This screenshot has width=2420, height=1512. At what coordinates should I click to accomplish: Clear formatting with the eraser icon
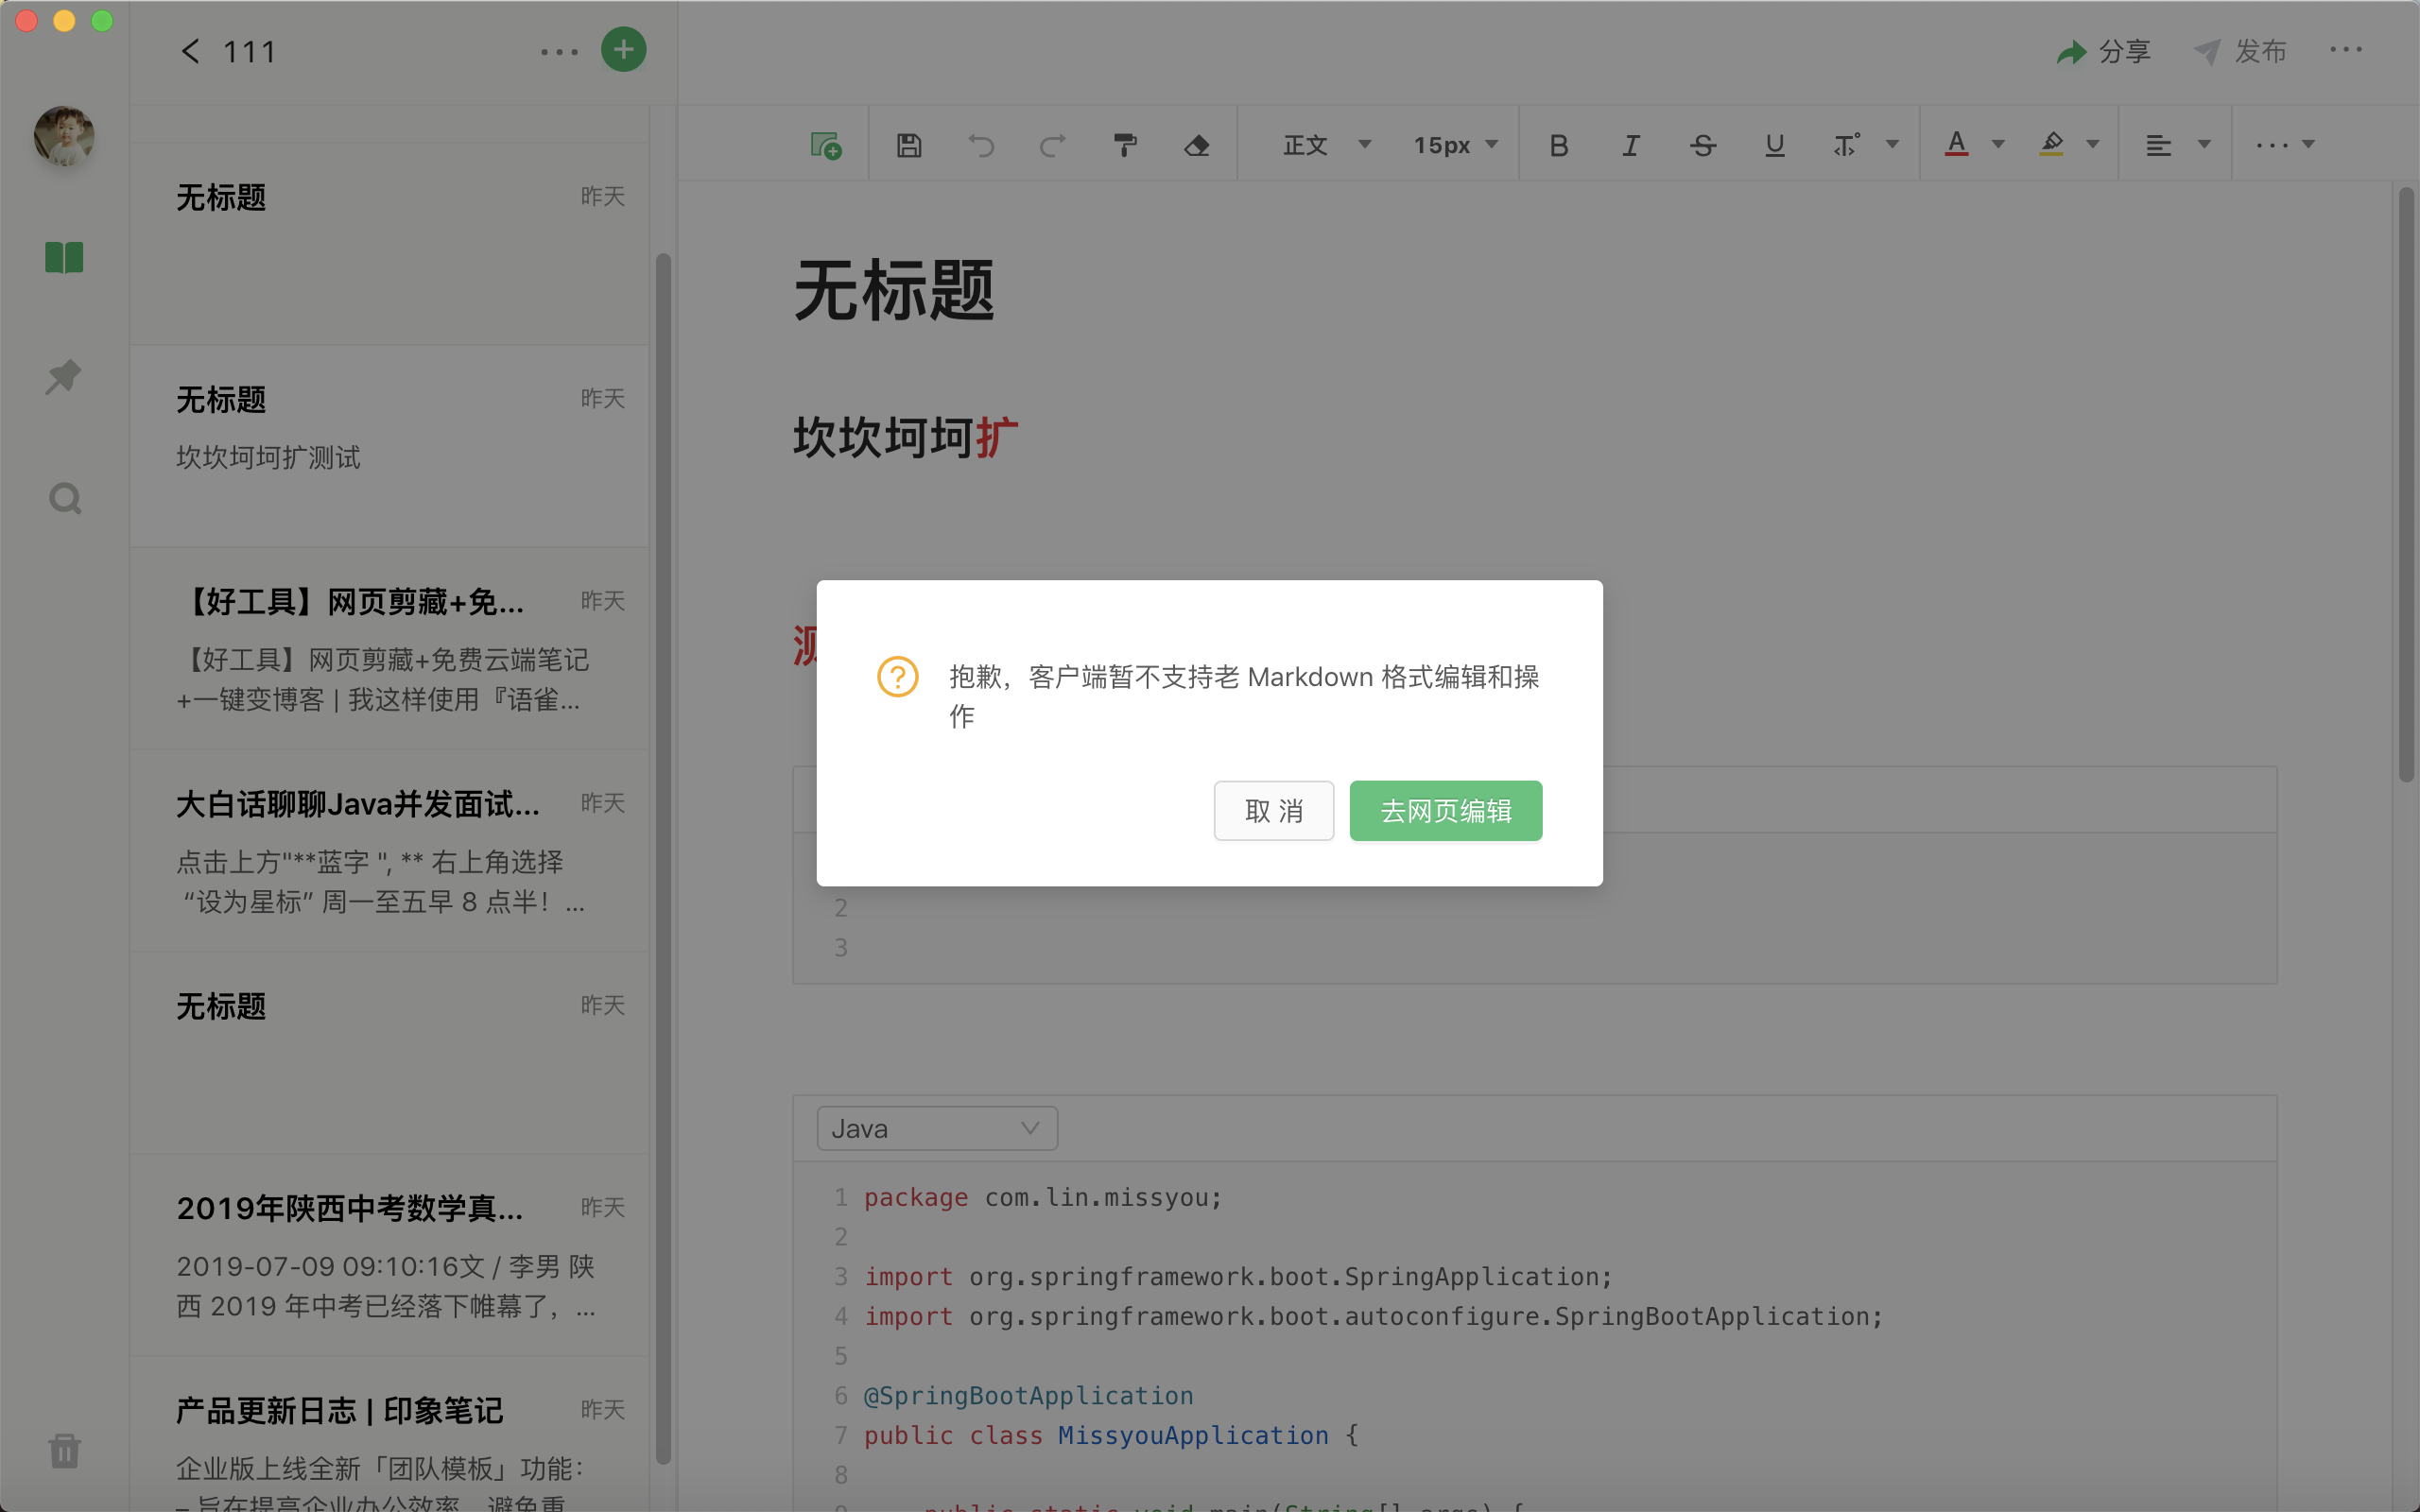coord(1196,144)
